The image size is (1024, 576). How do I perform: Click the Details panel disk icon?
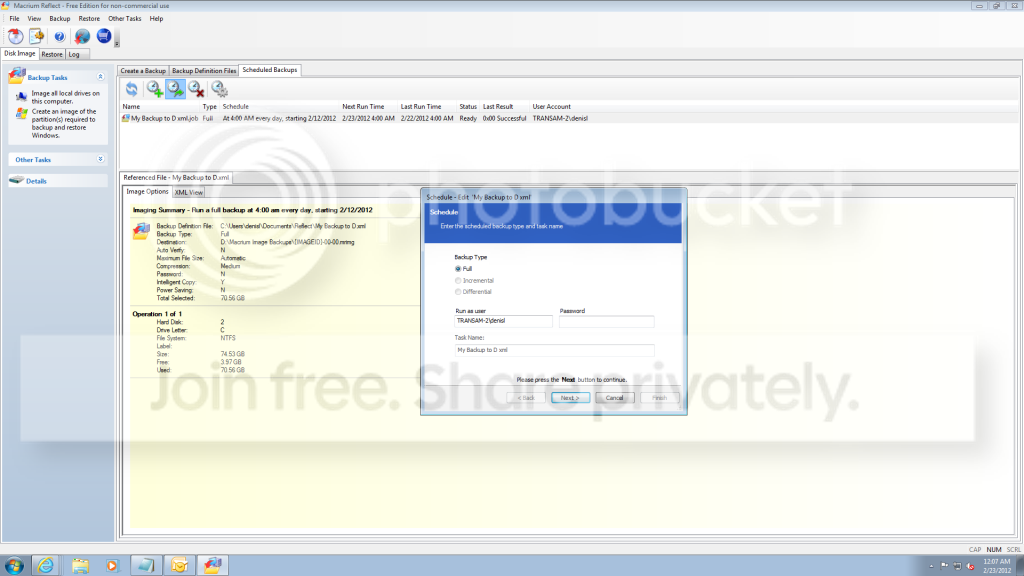coord(16,180)
